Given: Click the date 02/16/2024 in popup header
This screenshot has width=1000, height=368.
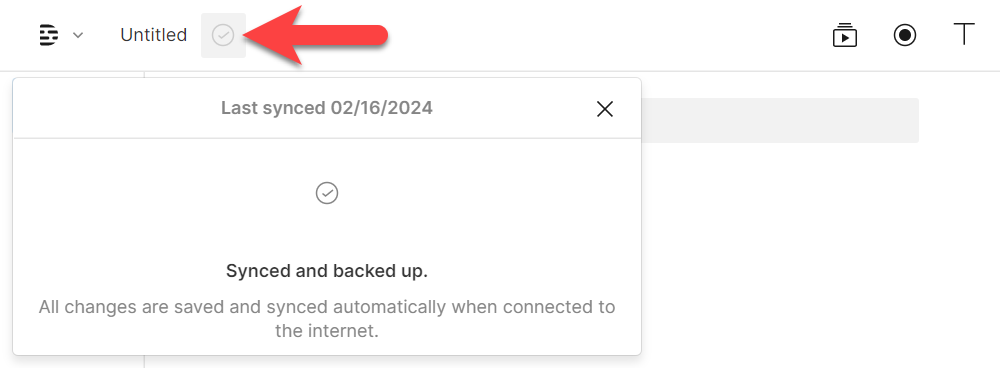Looking at the screenshot, I should 381,108.
